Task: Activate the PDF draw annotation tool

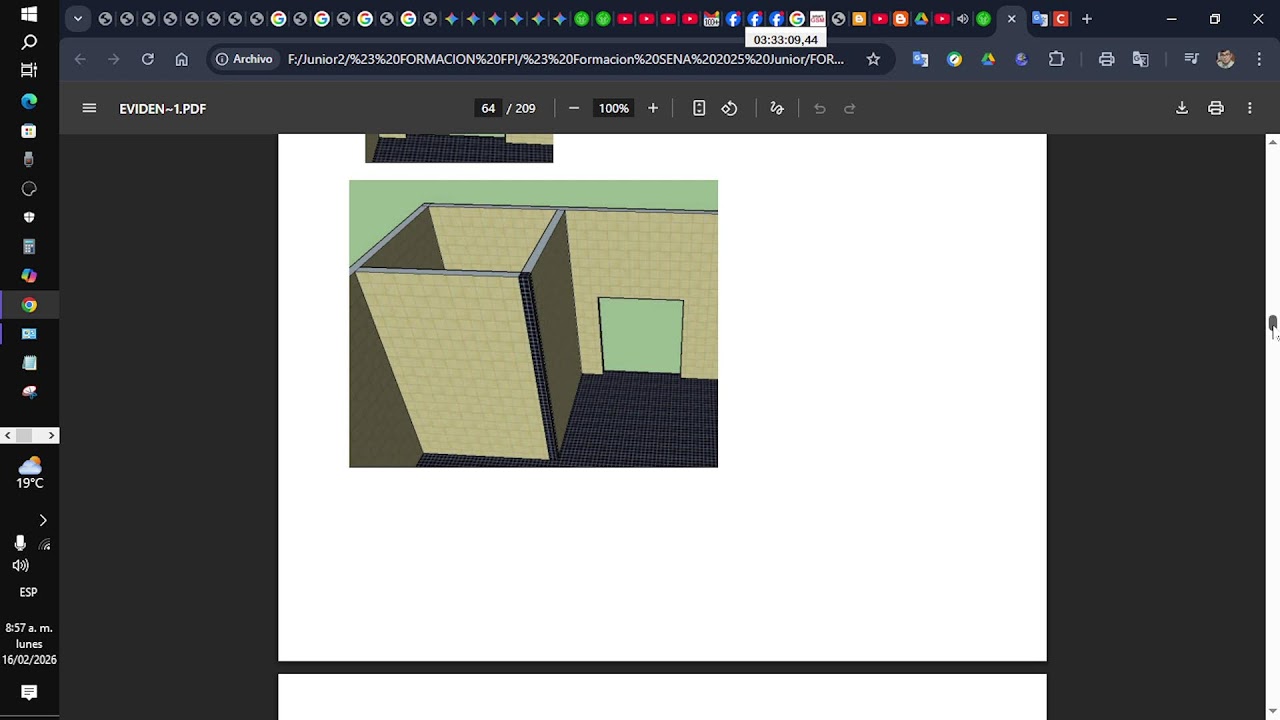Action: click(777, 108)
